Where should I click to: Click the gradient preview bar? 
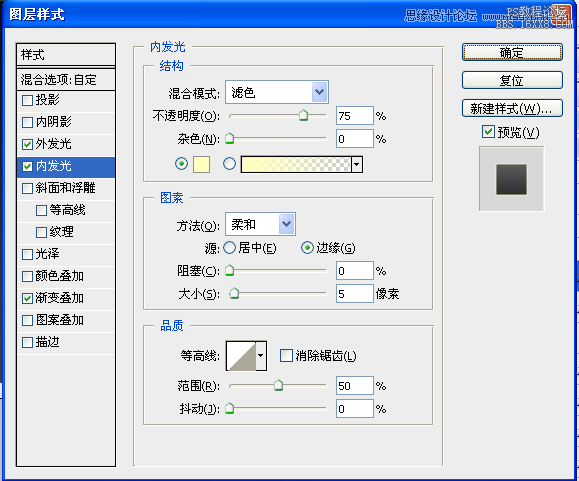(296, 165)
